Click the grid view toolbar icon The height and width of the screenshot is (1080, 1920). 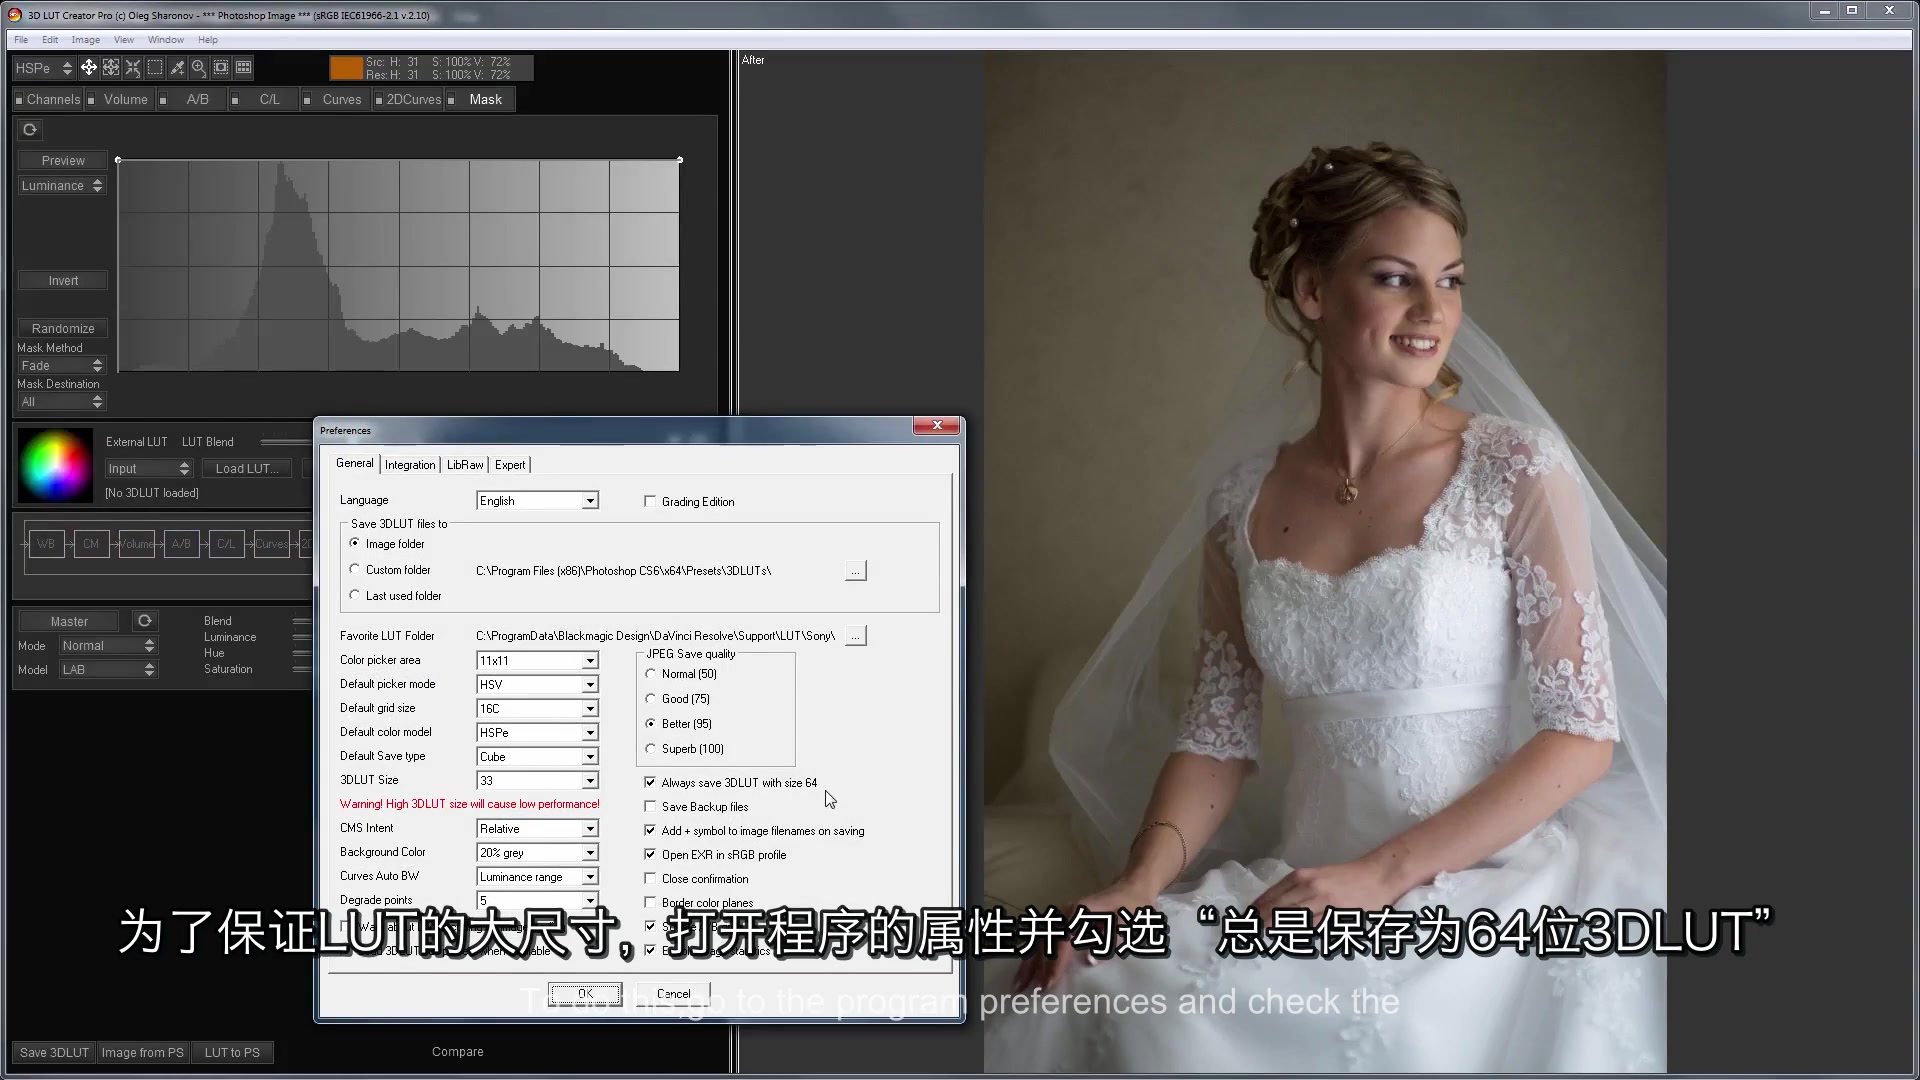243,67
